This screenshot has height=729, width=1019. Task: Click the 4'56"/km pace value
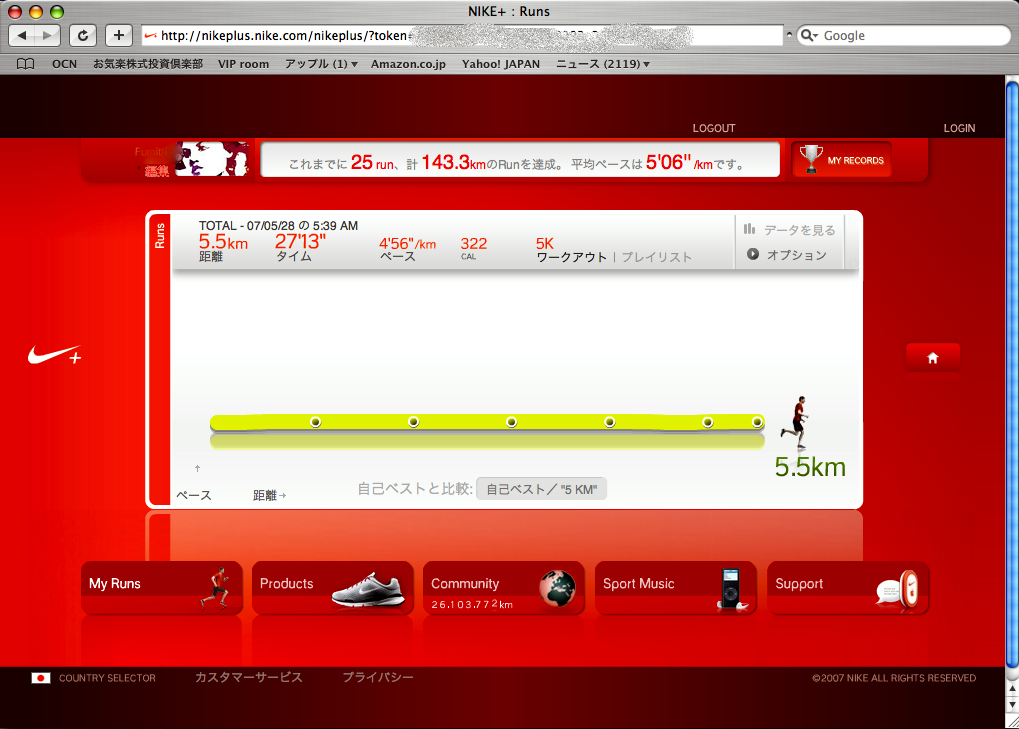(x=407, y=244)
